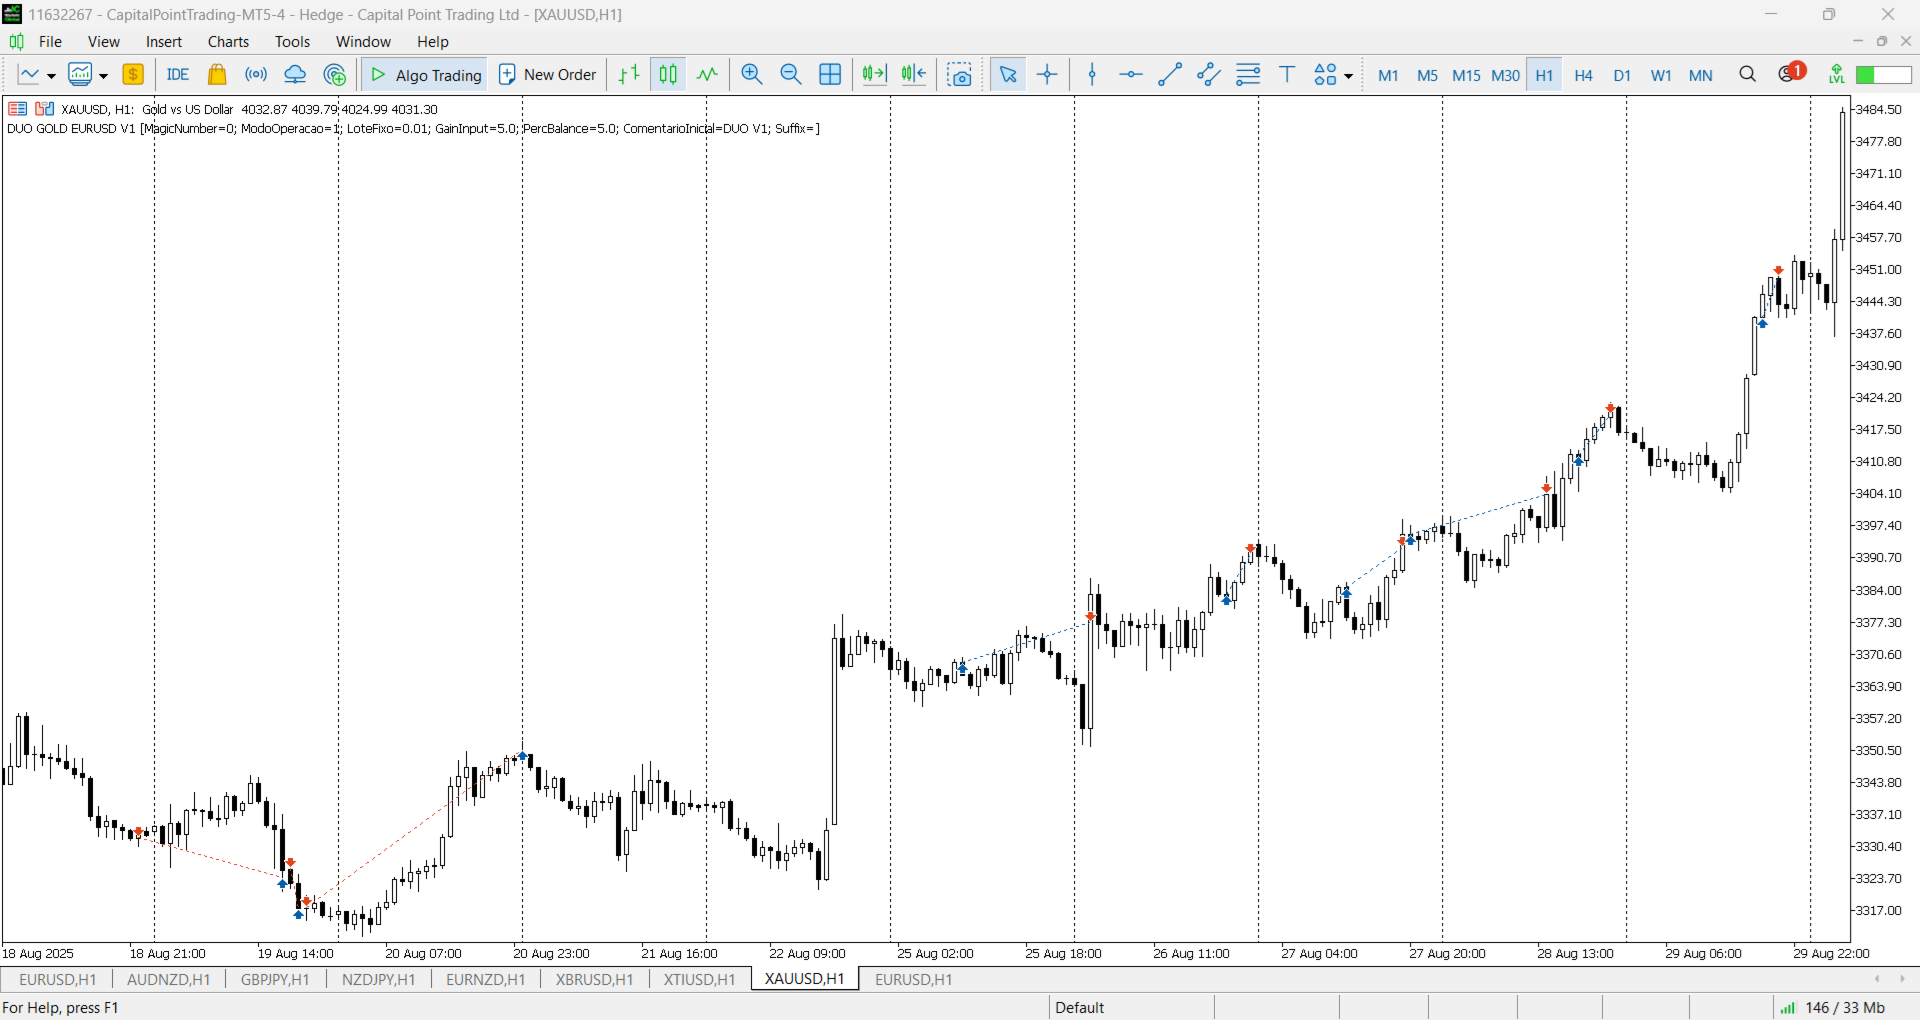Open the Insert menu
This screenshot has width=1920, height=1020.
(x=164, y=42)
